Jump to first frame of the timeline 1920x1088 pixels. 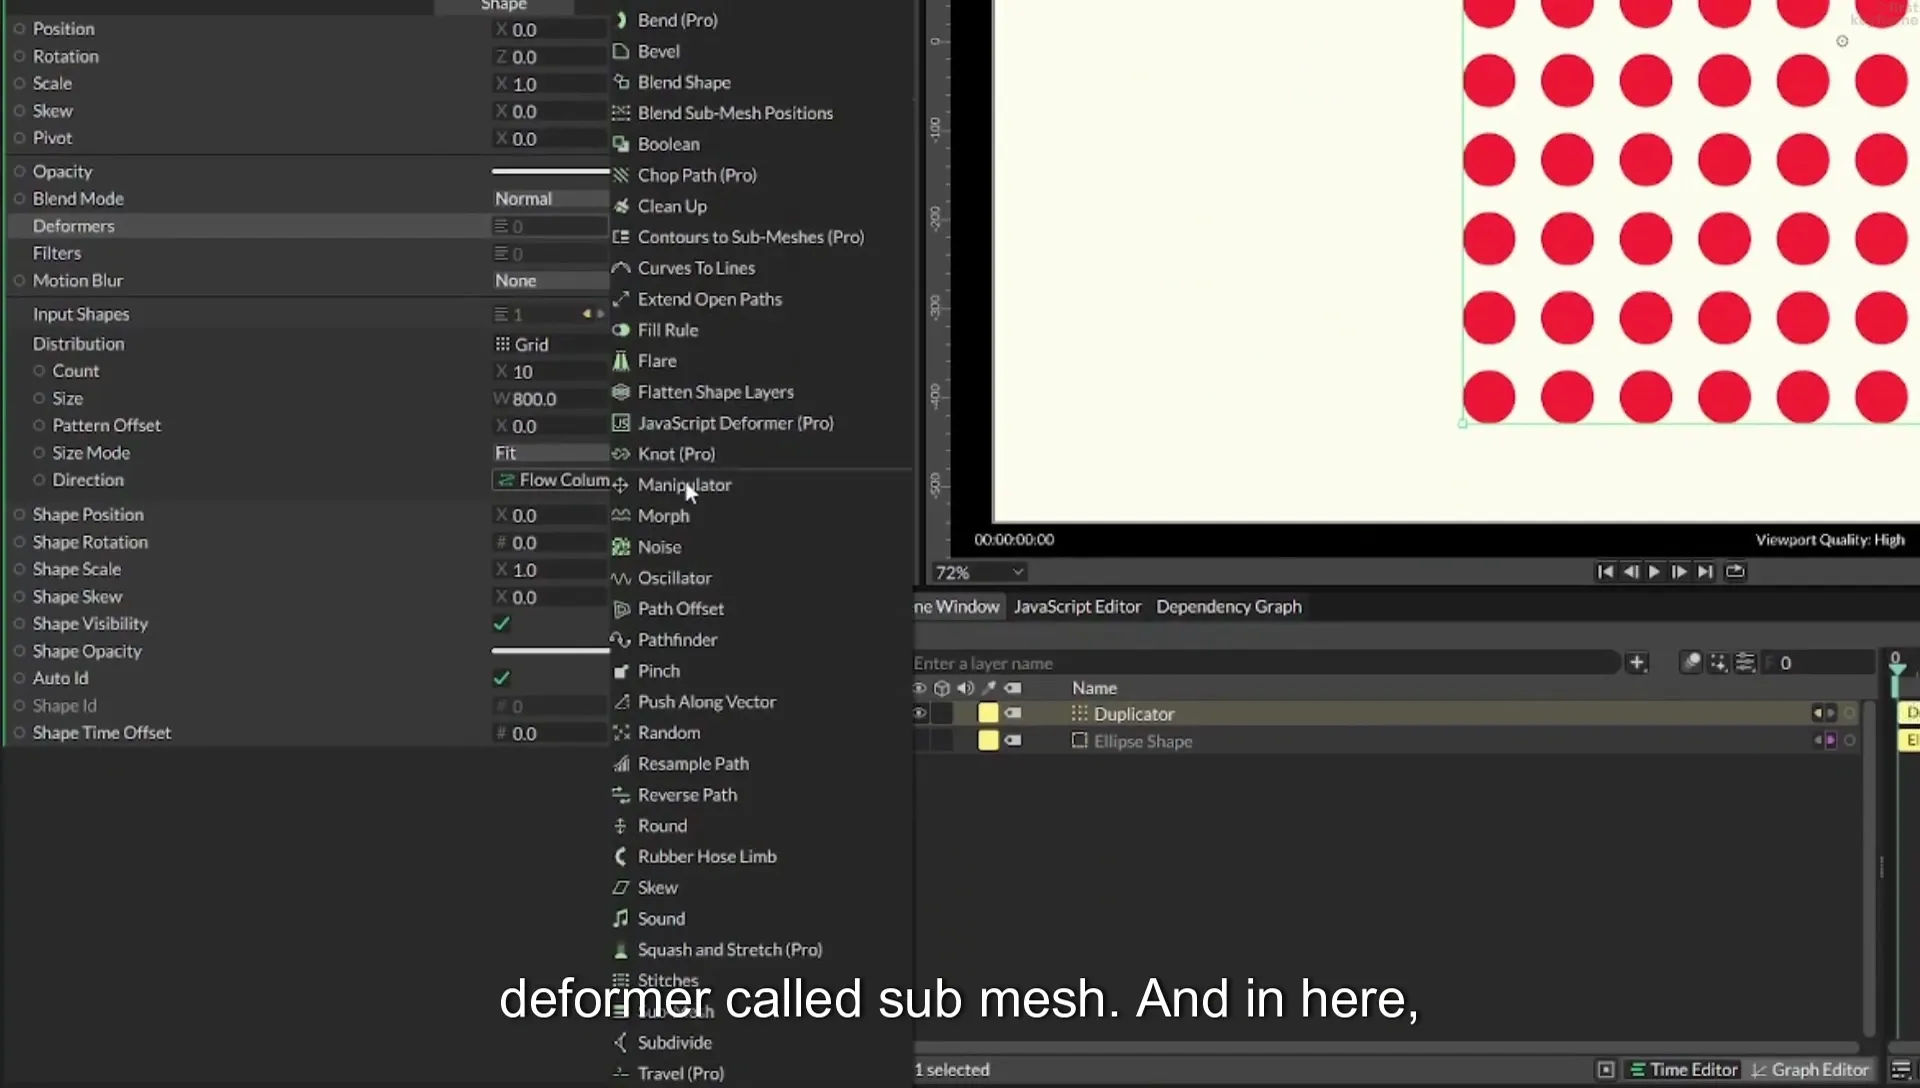[1605, 572]
